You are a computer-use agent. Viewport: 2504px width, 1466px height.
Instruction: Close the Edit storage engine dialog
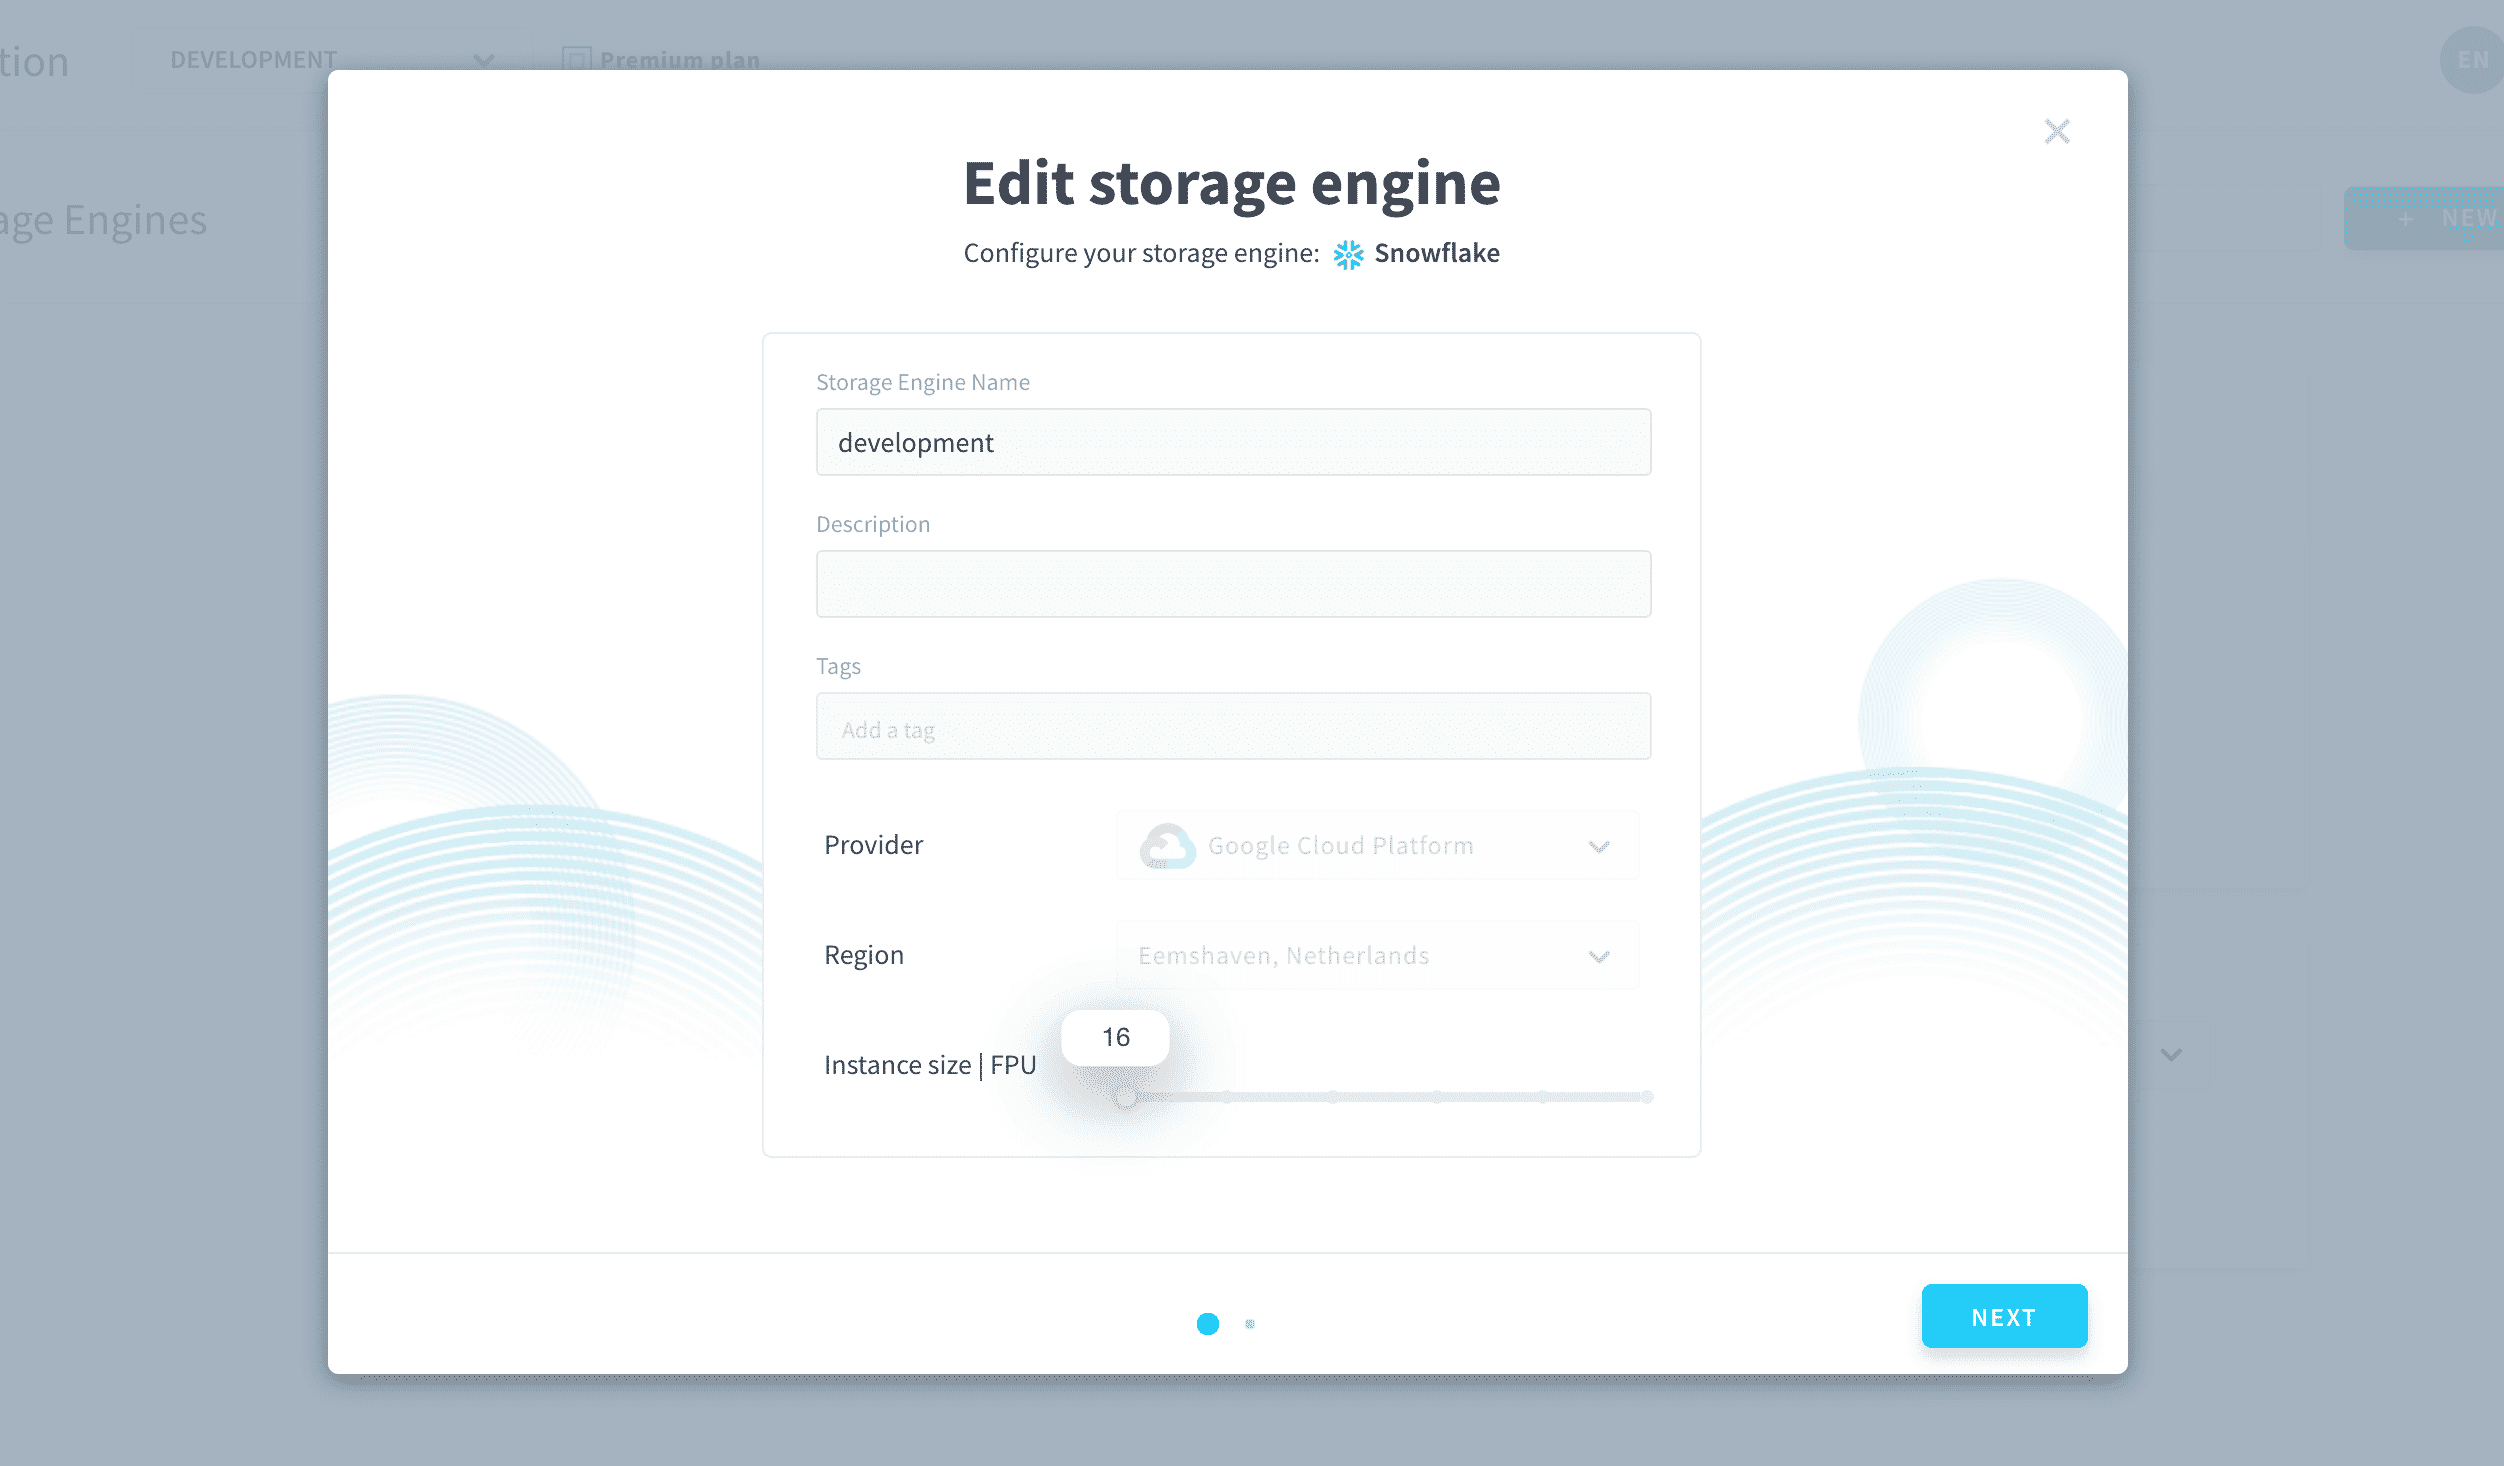pyautogui.click(x=2057, y=131)
